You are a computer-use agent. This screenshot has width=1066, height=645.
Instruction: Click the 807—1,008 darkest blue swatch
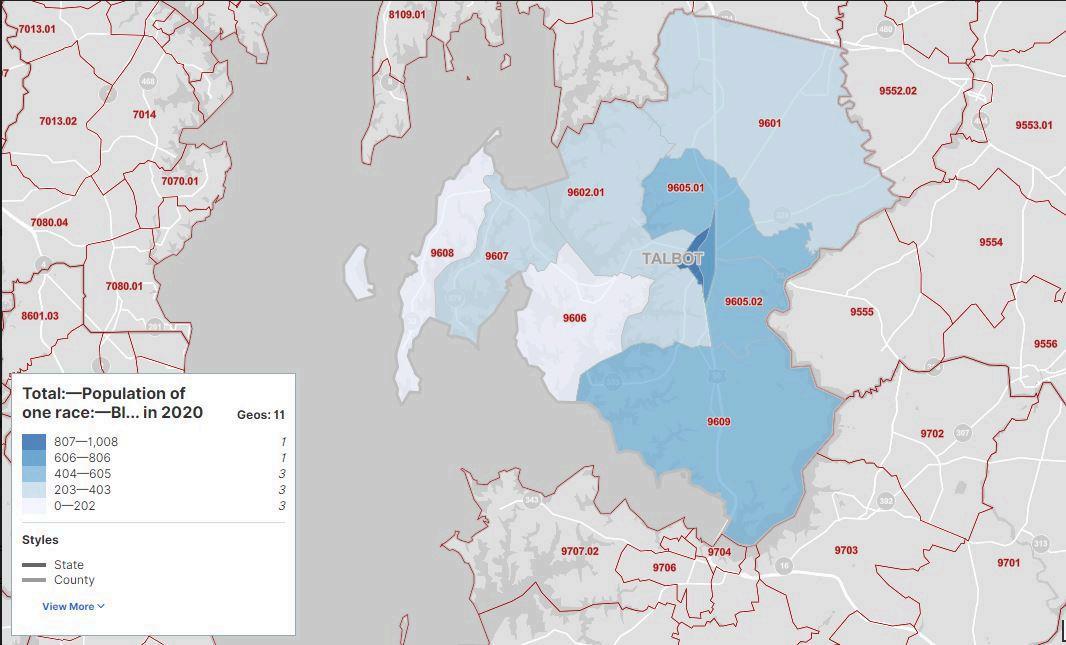[x=34, y=442]
